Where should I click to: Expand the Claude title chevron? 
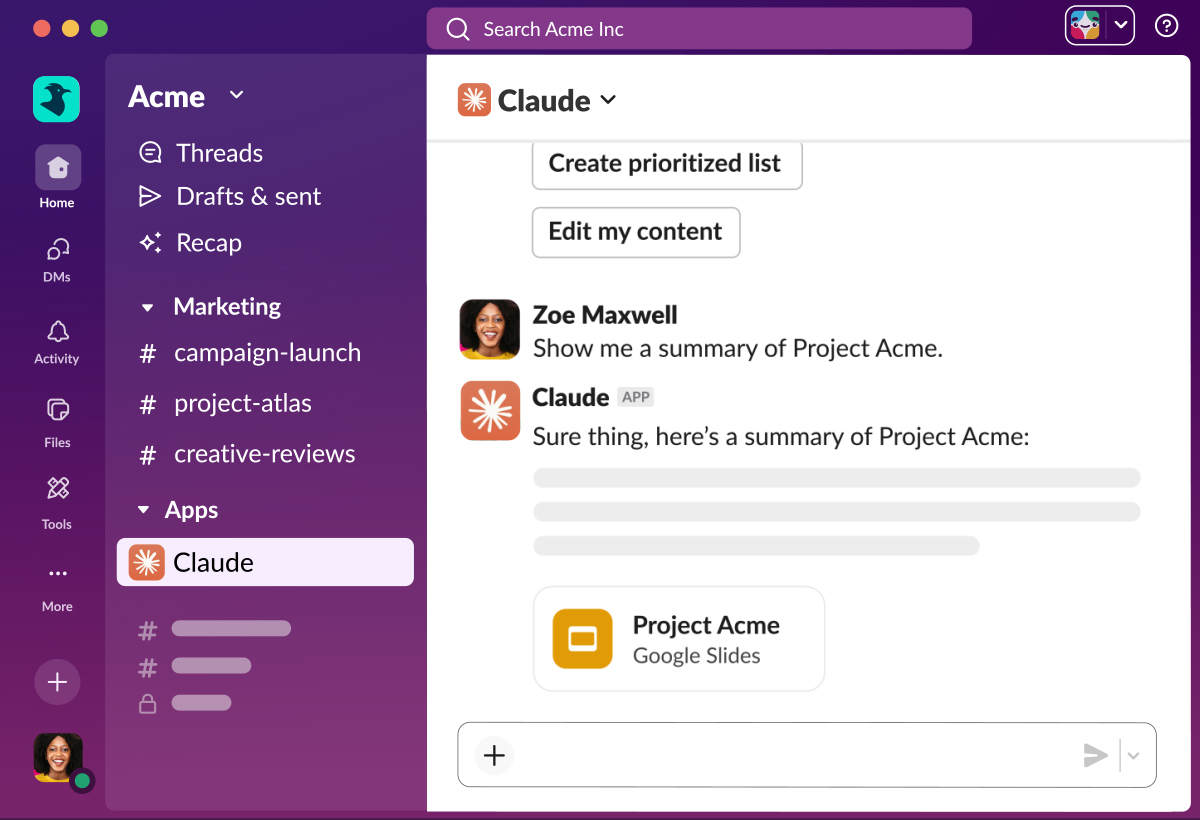click(608, 101)
